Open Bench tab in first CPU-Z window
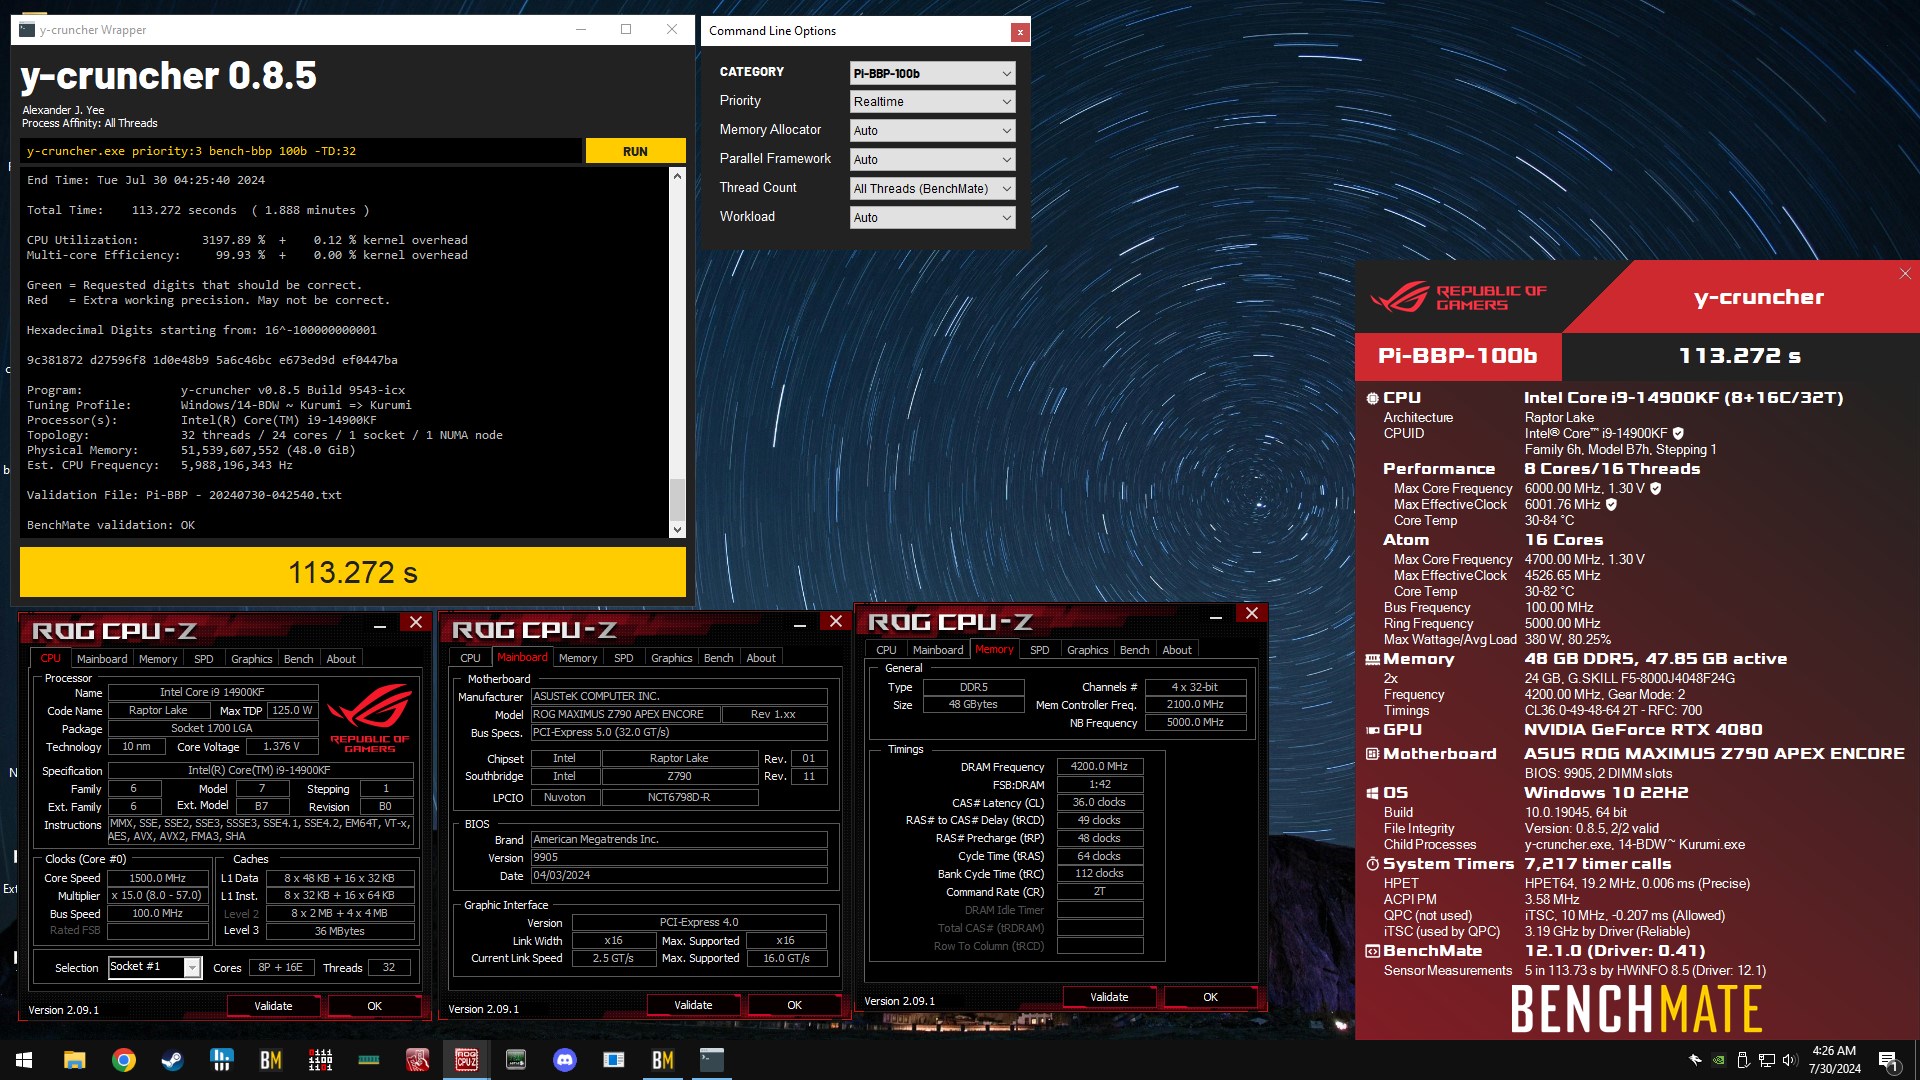Screen dimensions: 1920x1080 tap(298, 659)
